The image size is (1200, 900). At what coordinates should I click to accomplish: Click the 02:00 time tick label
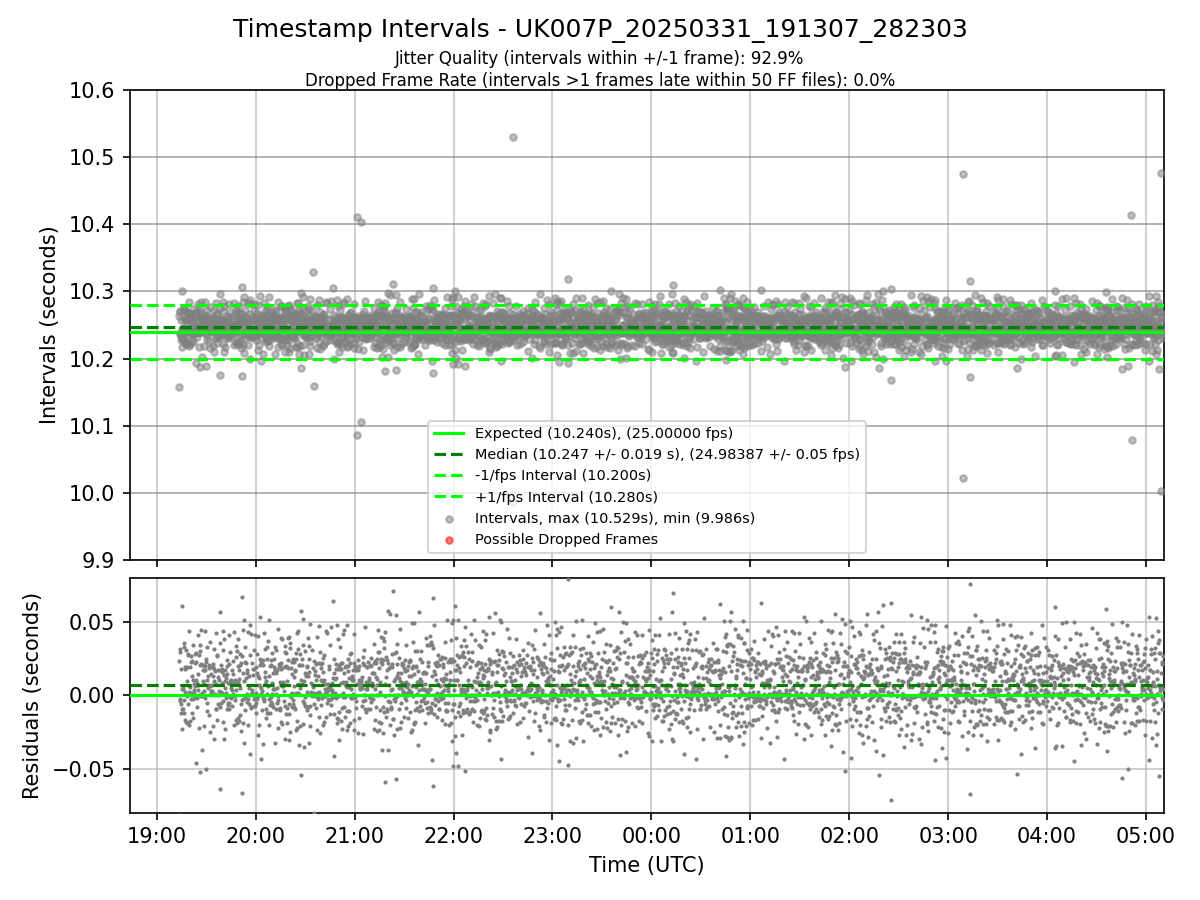point(849,834)
